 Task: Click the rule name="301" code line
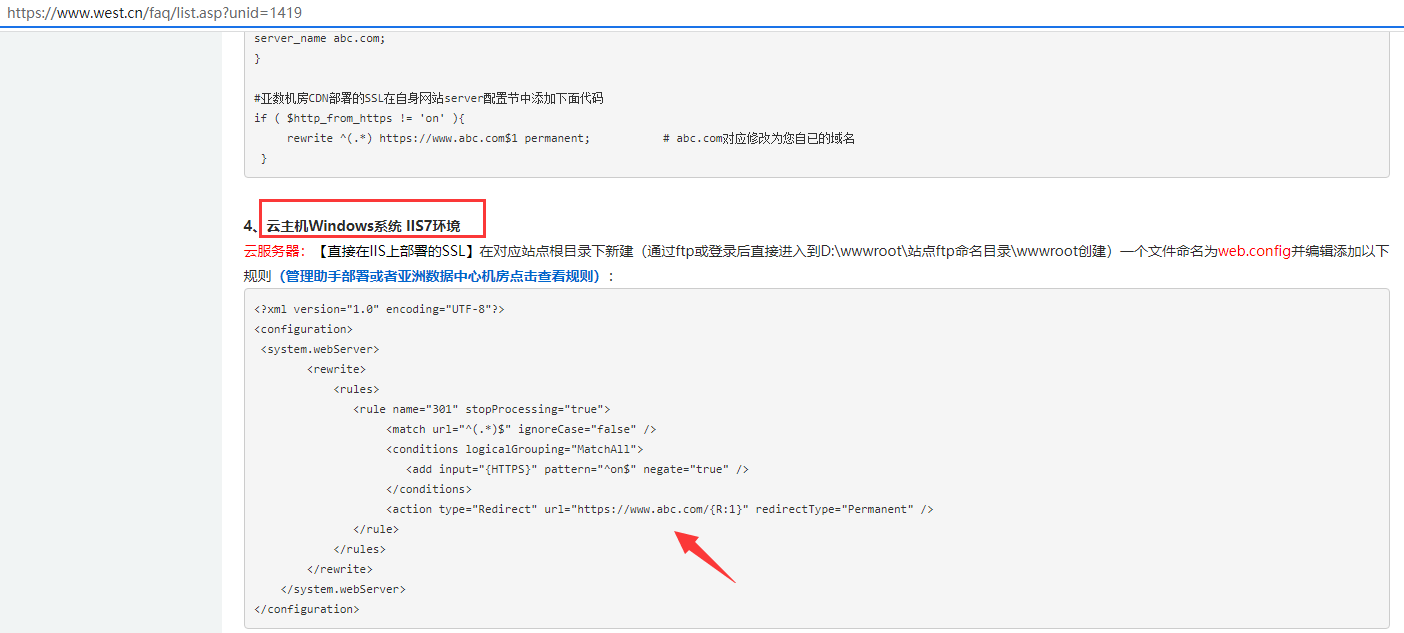pyautogui.click(x=481, y=409)
